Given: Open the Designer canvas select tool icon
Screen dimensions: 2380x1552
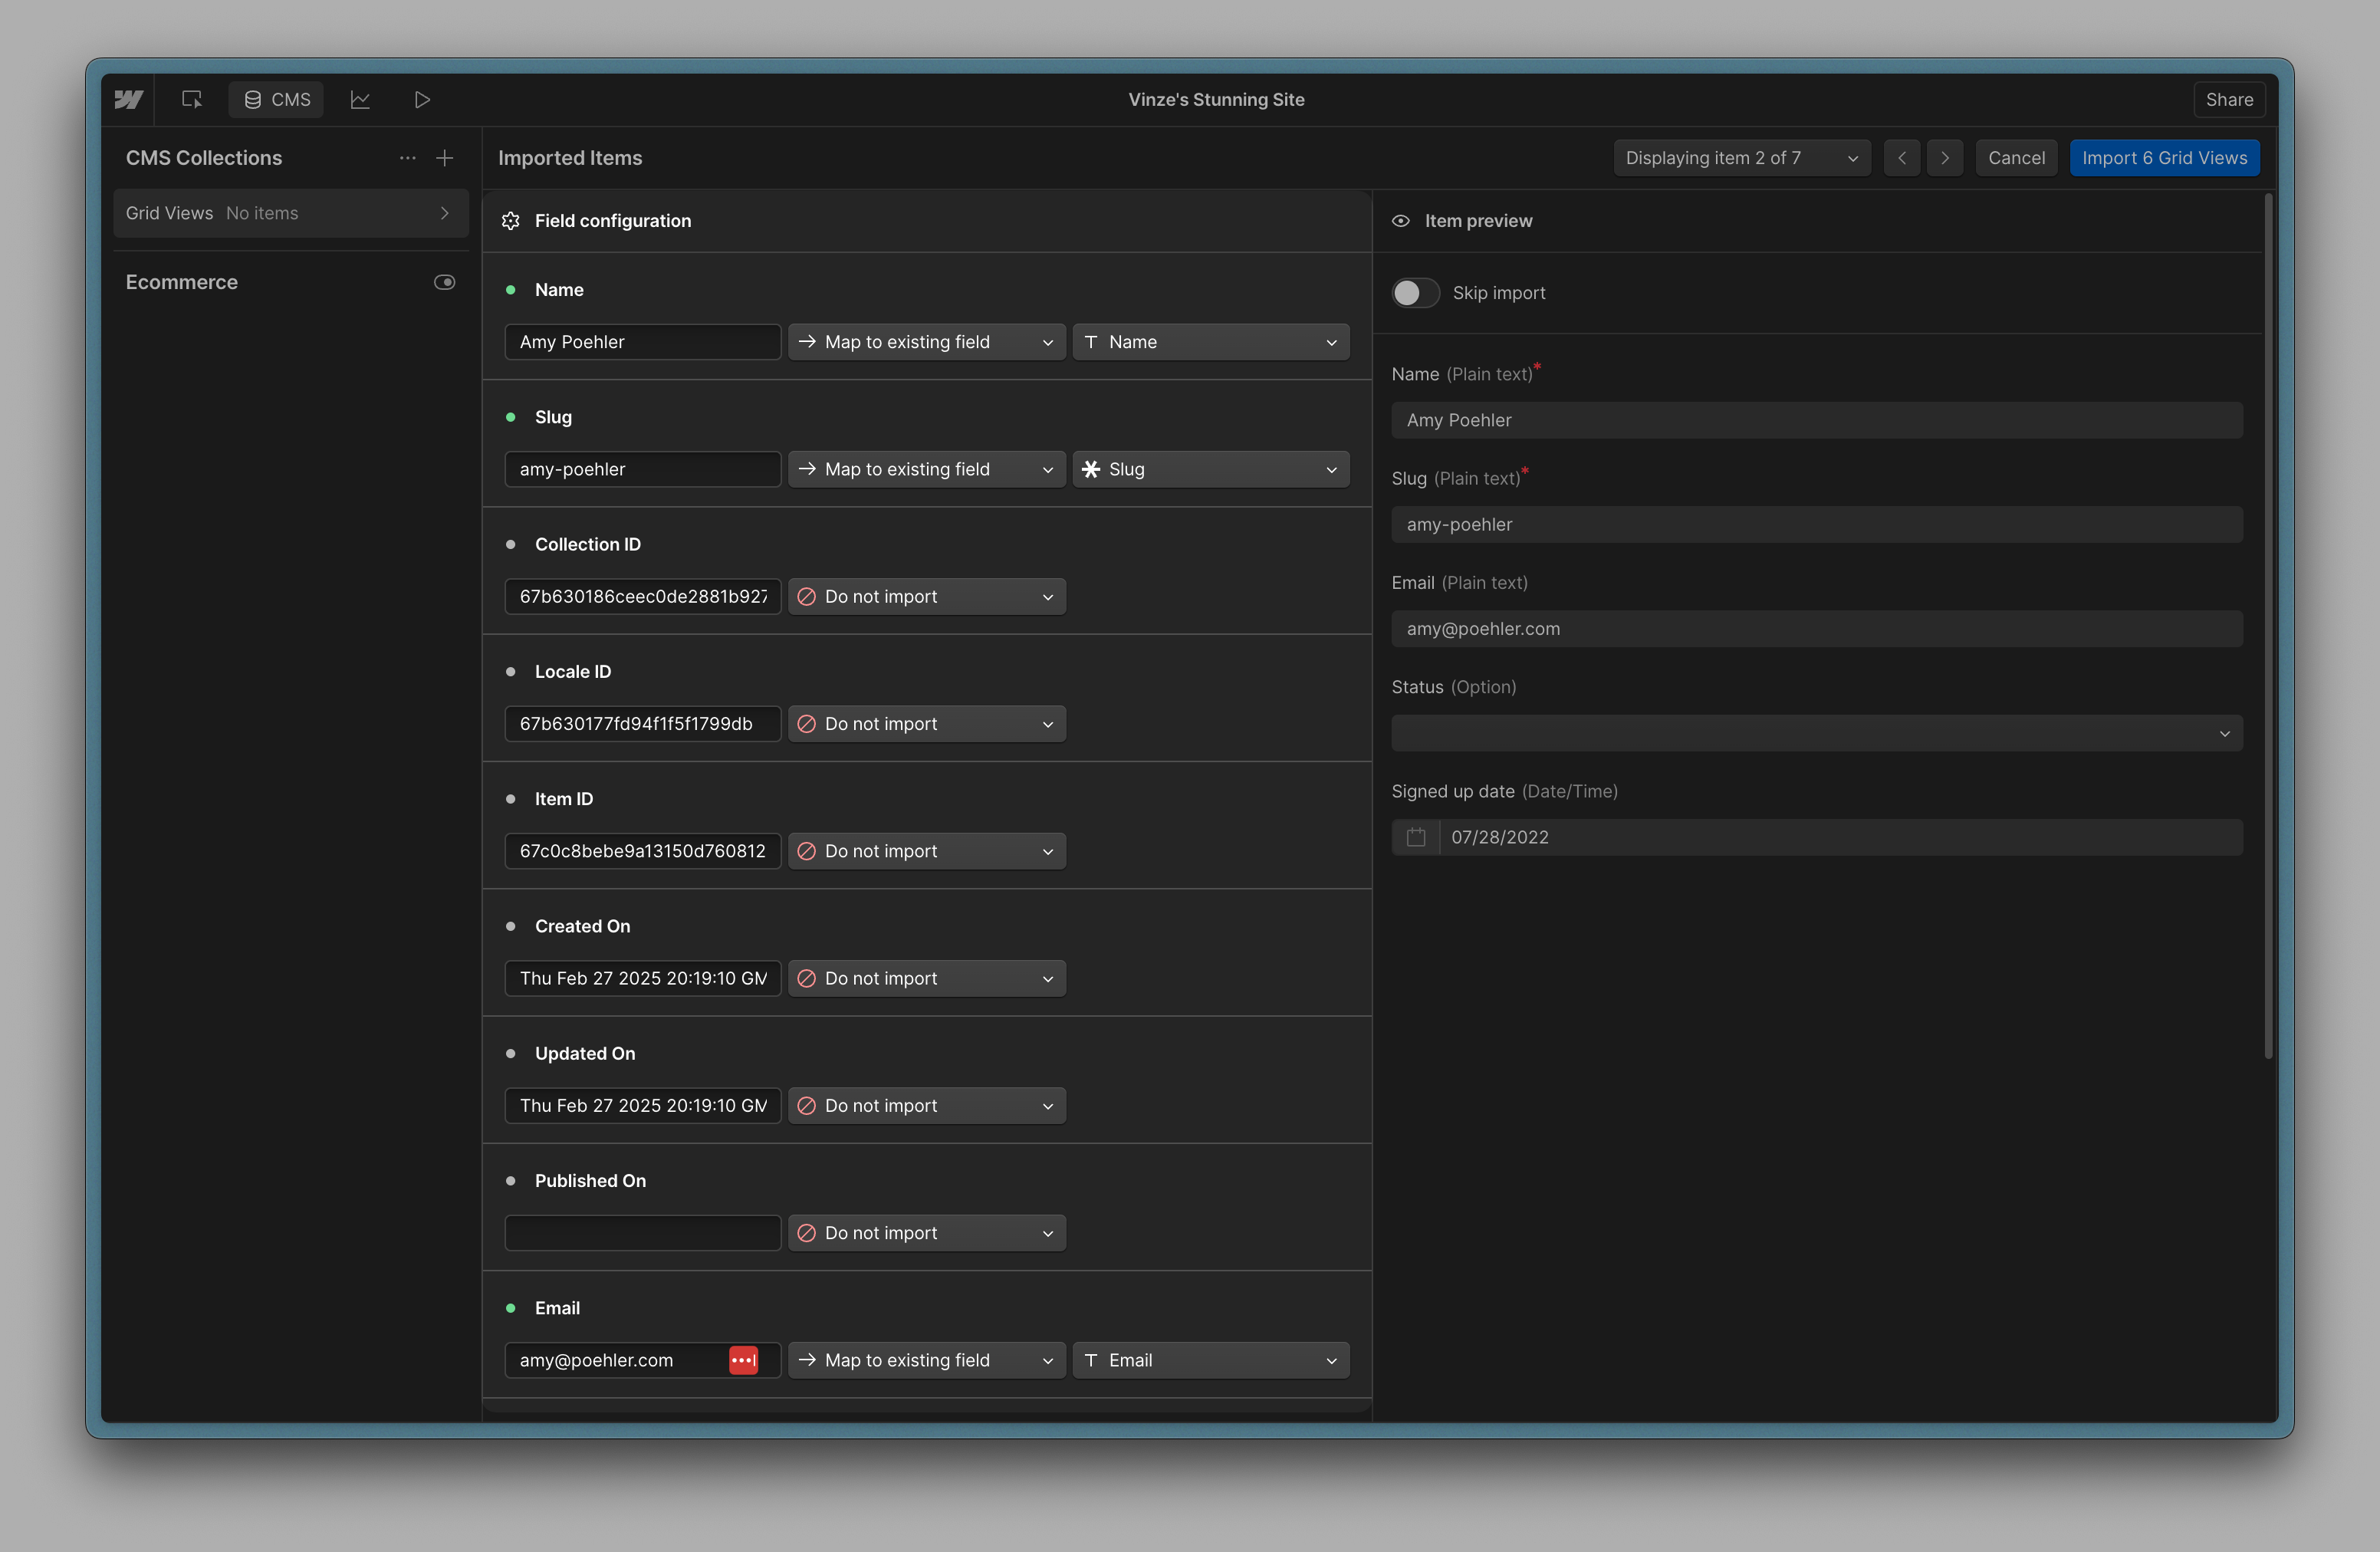Looking at the screenshot, I should tap(191, 99).
